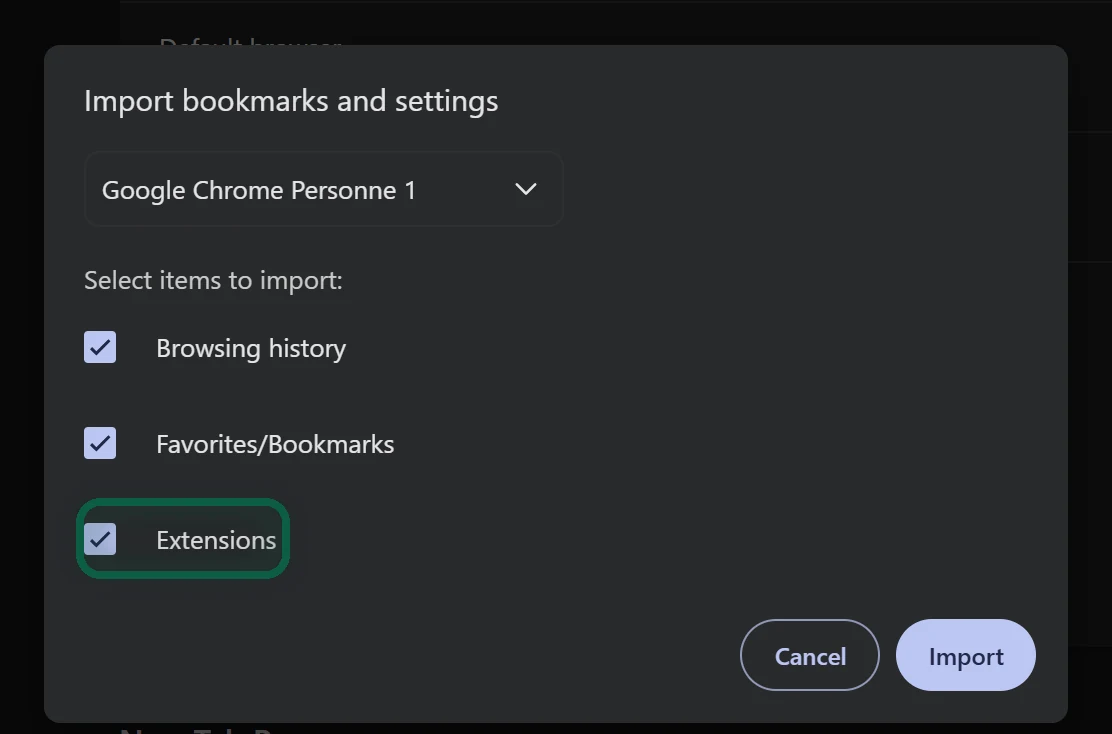Click the Favorites/Bookmarks label

click(275, 444)
